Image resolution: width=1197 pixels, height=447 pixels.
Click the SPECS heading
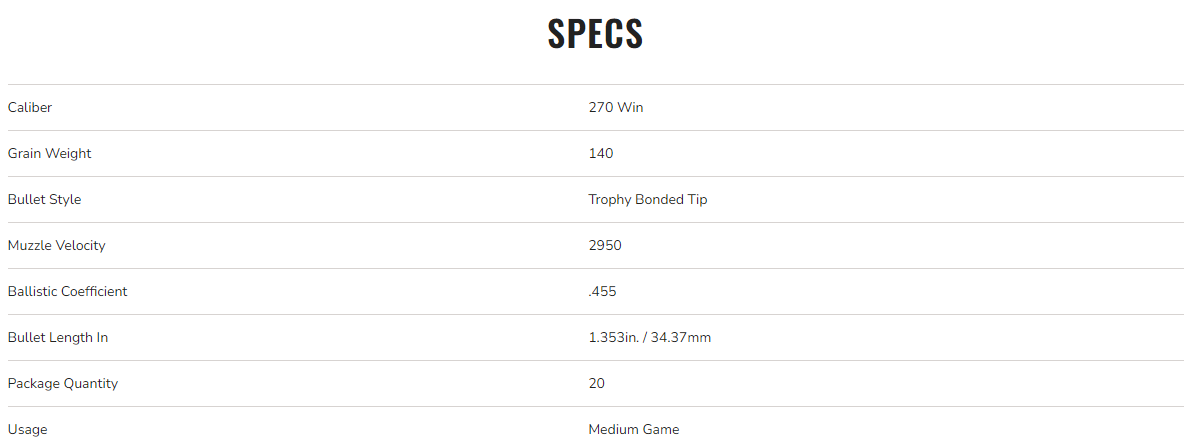point(595,34)
